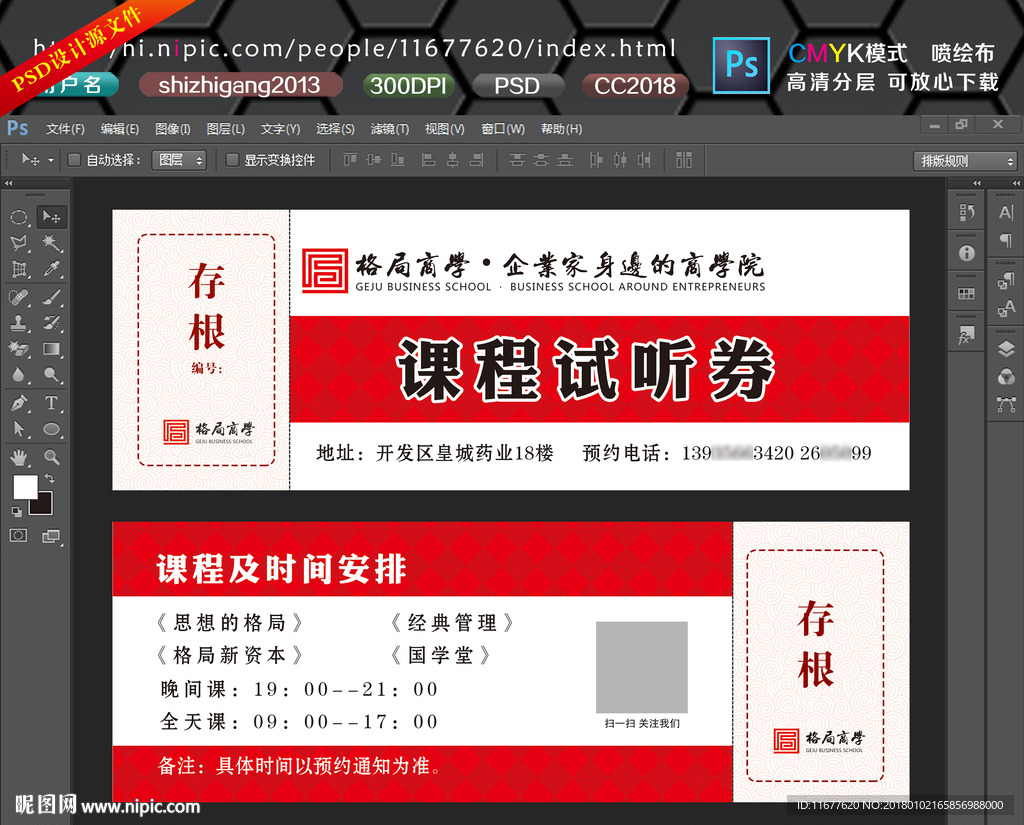The width and height of the screenshot is (1024, 825).
Task: Open the History panel icon
Action: [x=967, y=212]
